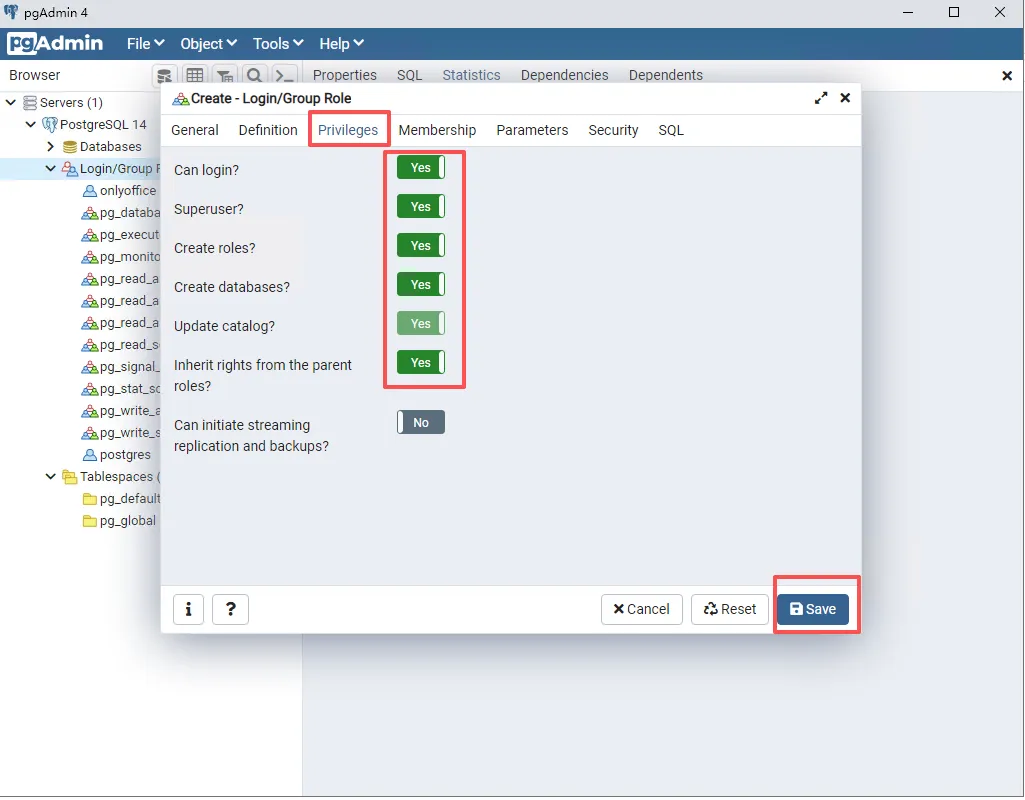Maximize the Create role dialog
This screenshot has height=800, width=1025.
pyautogui.click(x=821, y=98)
